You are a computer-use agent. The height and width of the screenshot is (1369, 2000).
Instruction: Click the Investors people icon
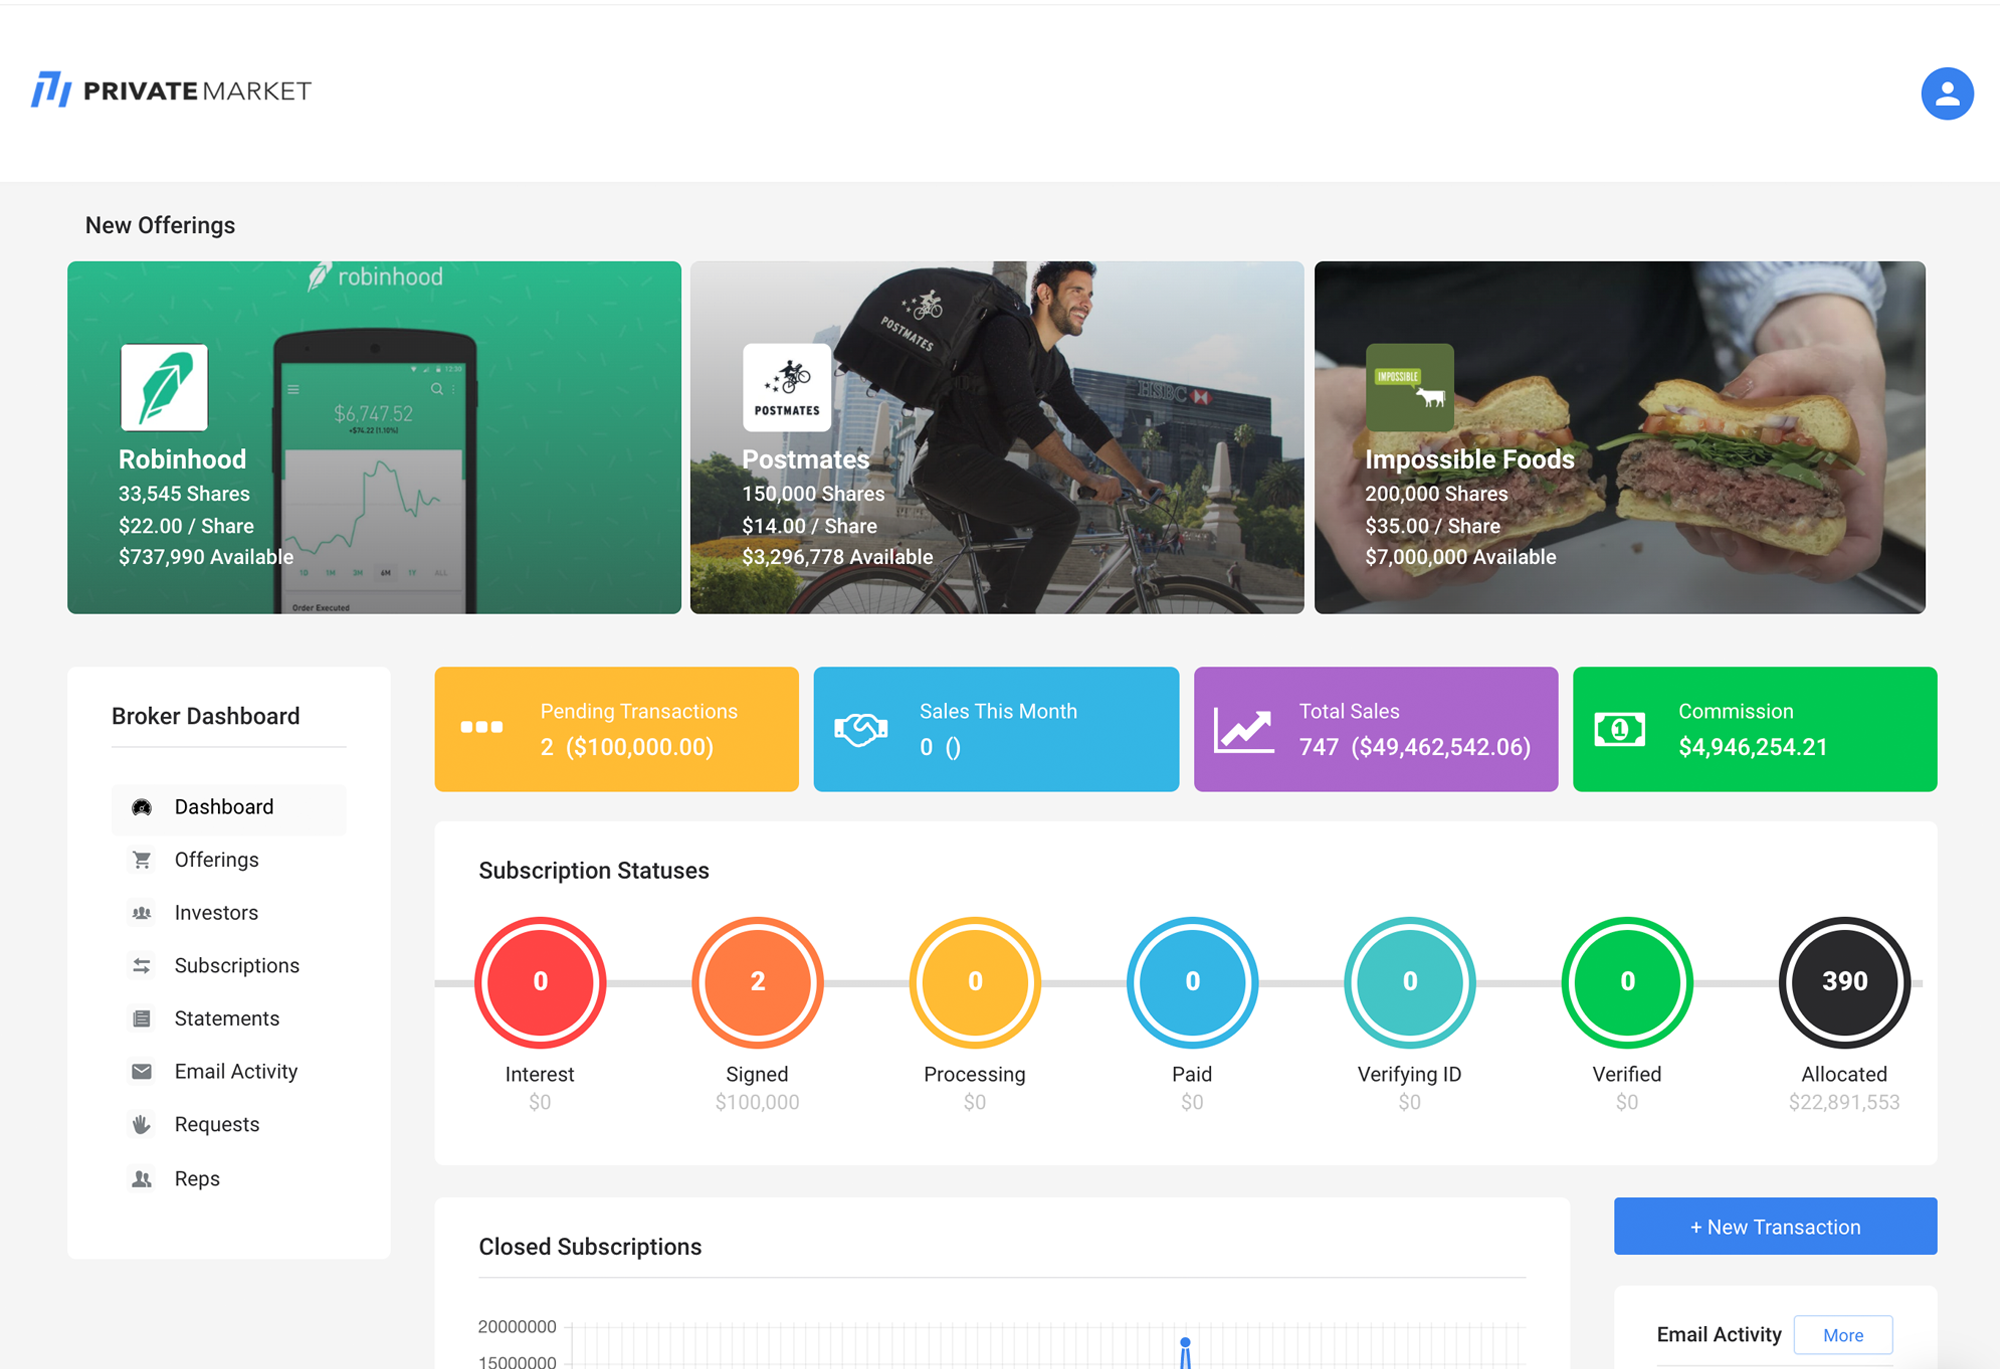pyautogui.click(x=142, y=913)
